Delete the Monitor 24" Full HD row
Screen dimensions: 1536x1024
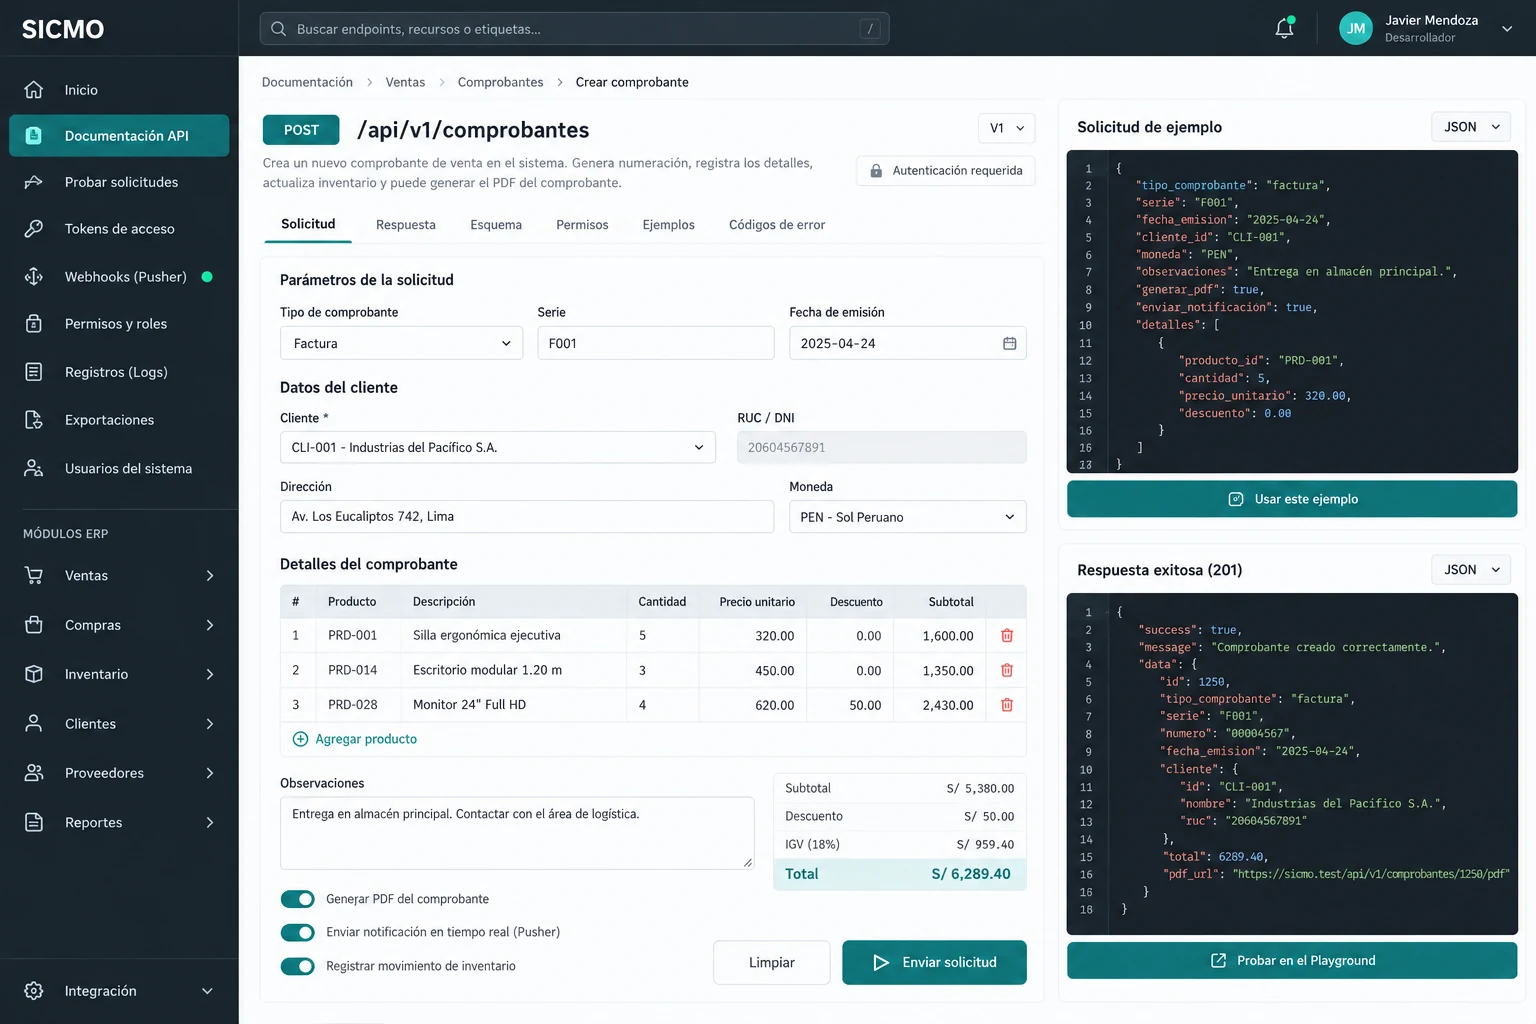[1007, 705]
